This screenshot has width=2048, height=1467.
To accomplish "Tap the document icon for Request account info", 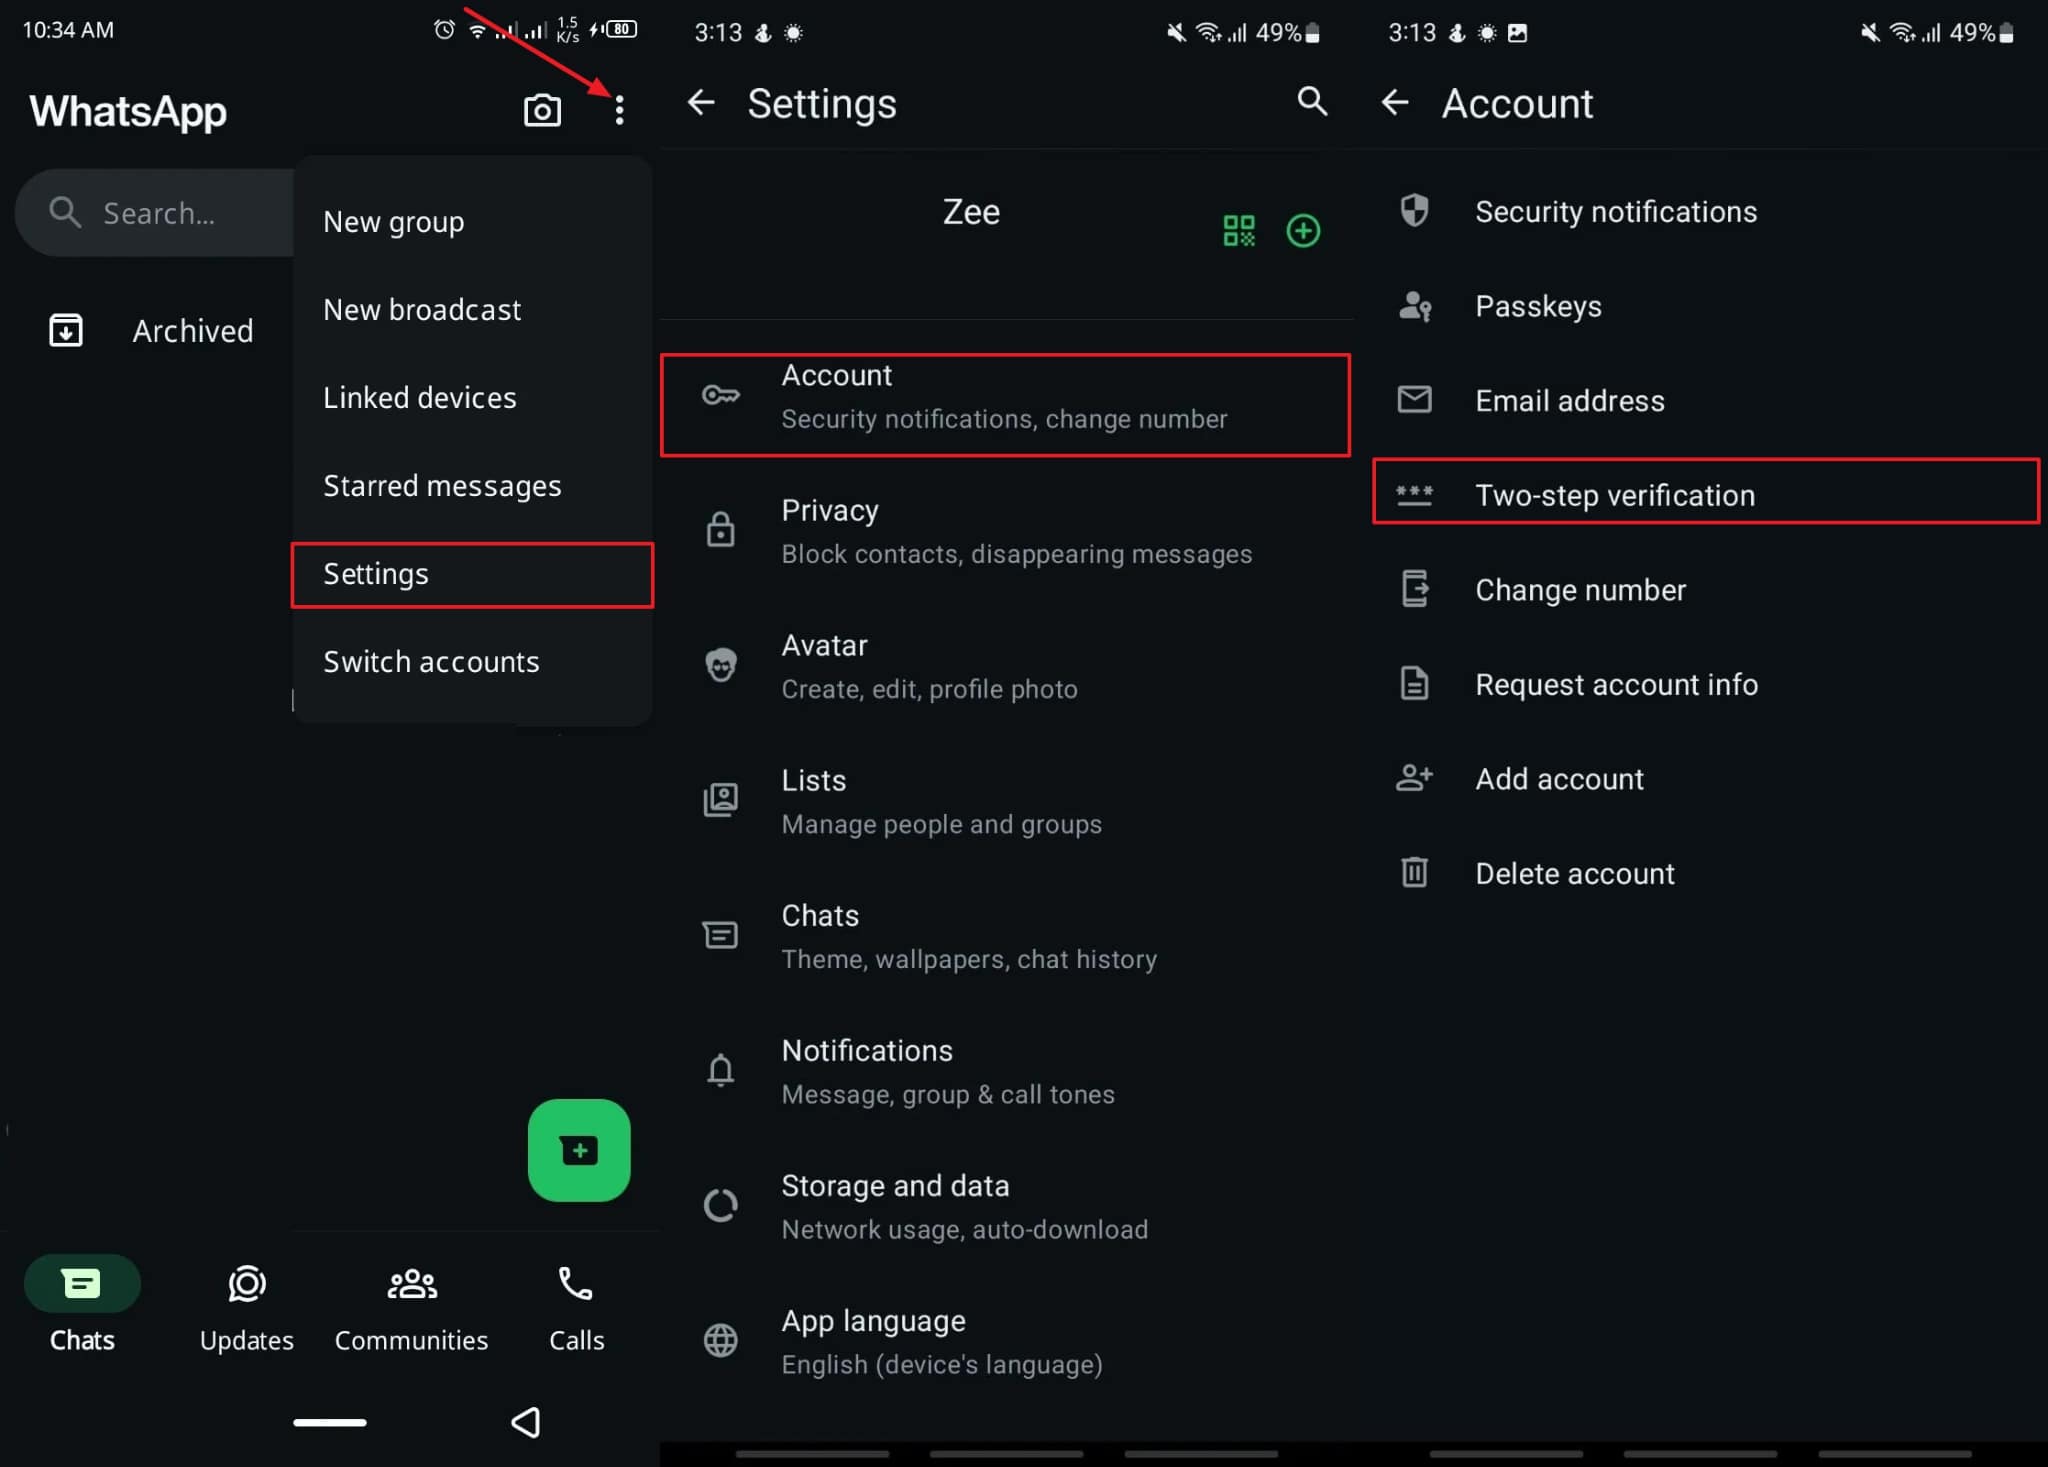I will pyautogui.click(x=1414, y=683).
